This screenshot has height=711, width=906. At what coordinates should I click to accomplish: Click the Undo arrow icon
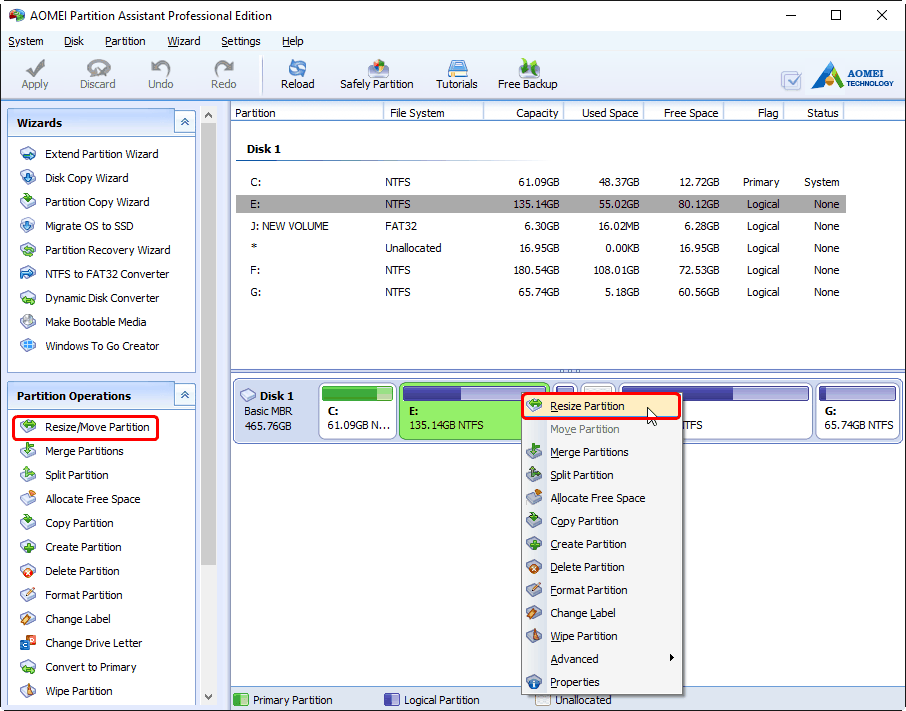(161, 69)
